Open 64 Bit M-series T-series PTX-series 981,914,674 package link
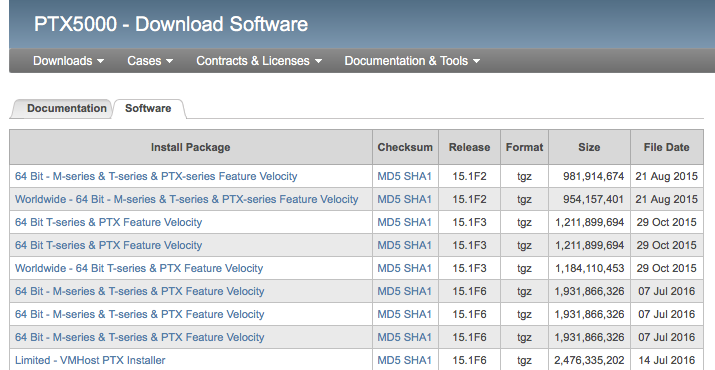Viewport: 715px width, 370px height. [x=156, y=177]
